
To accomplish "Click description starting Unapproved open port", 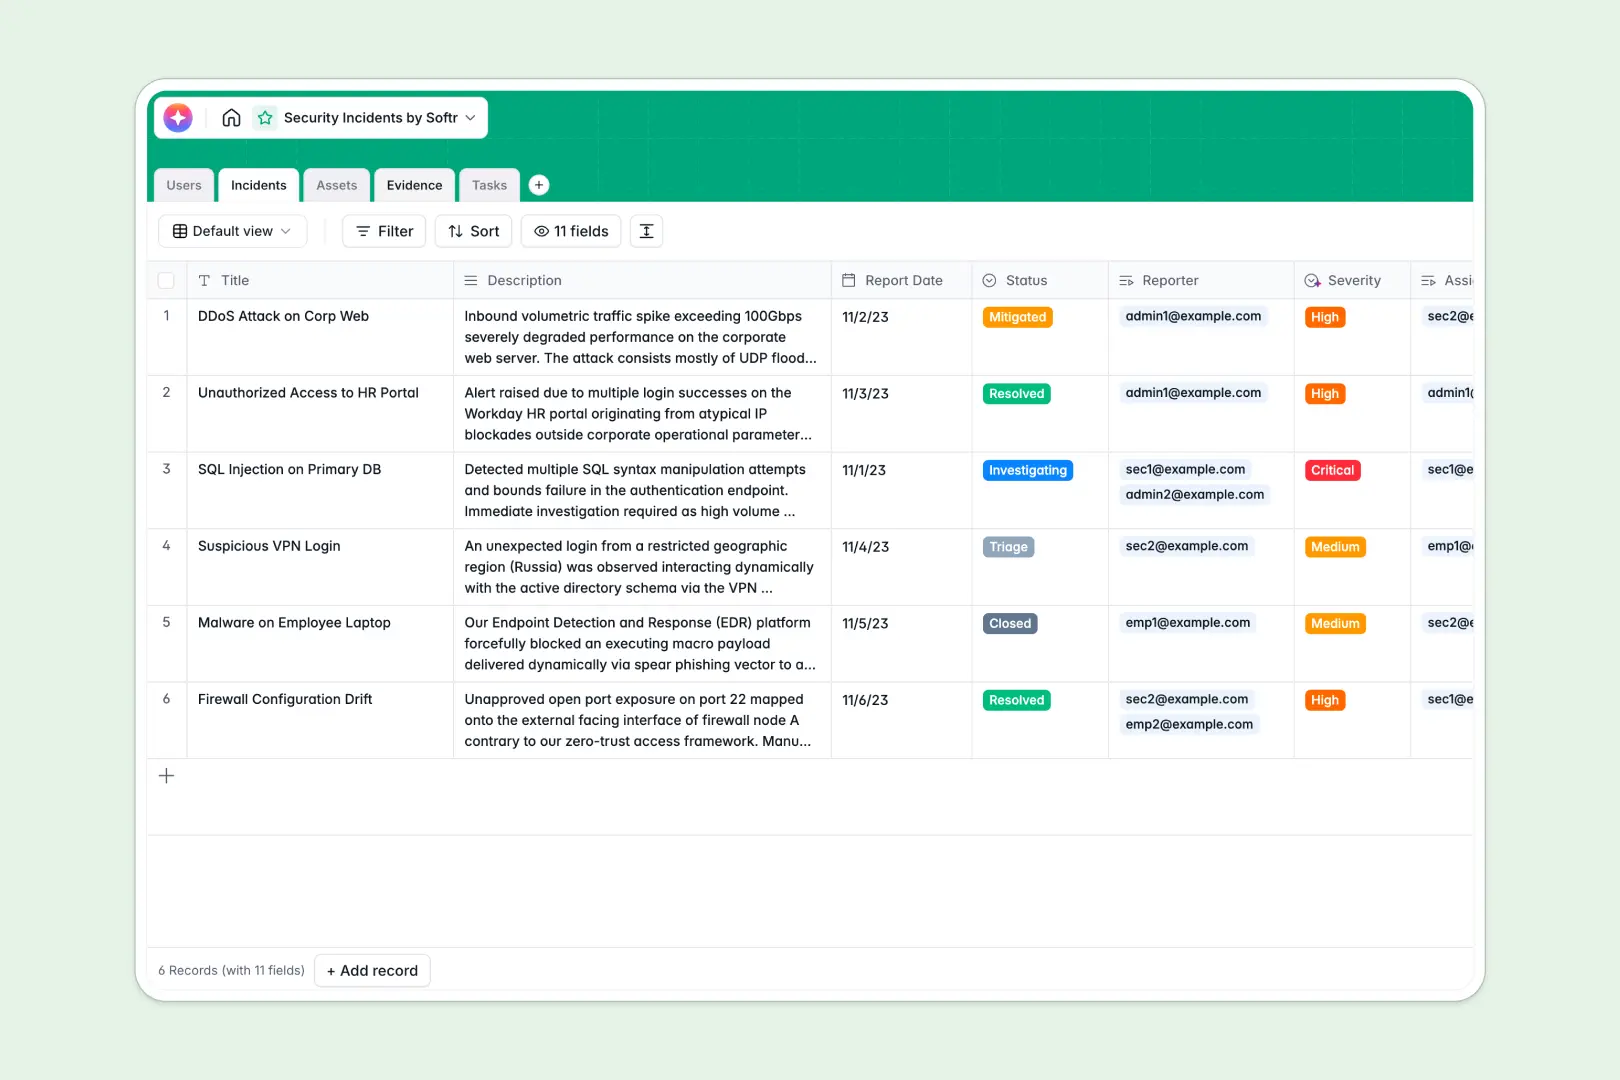I will [x=638, y=720].
